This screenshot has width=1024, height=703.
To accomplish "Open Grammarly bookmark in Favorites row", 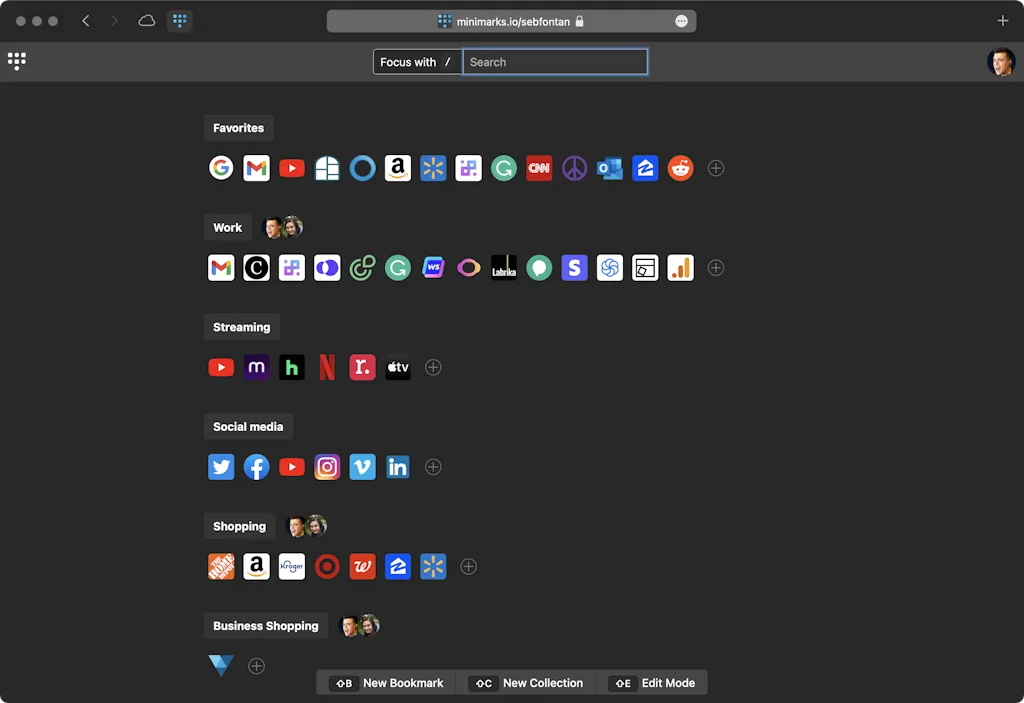I will click(504, 168).
